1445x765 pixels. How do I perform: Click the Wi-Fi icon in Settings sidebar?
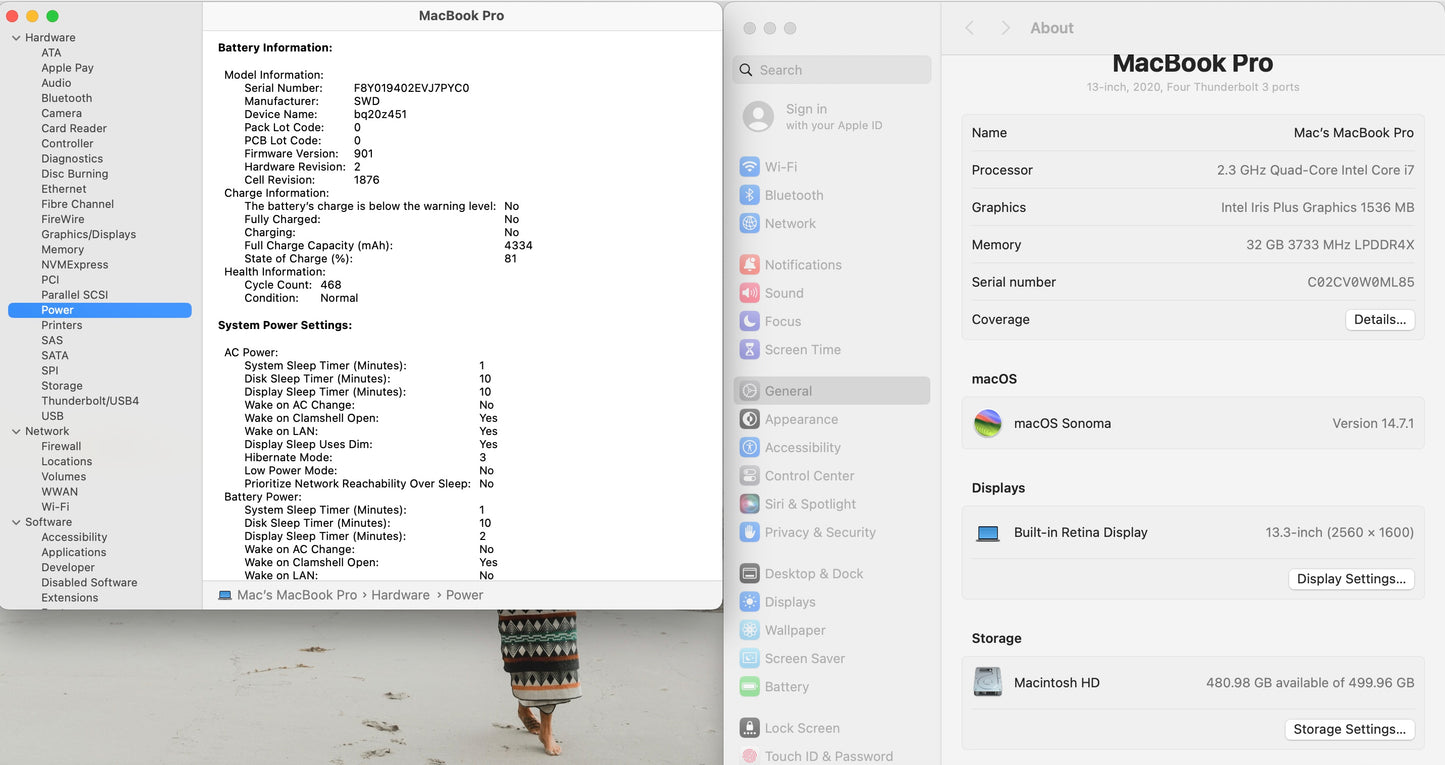click(x=749, y=167)
